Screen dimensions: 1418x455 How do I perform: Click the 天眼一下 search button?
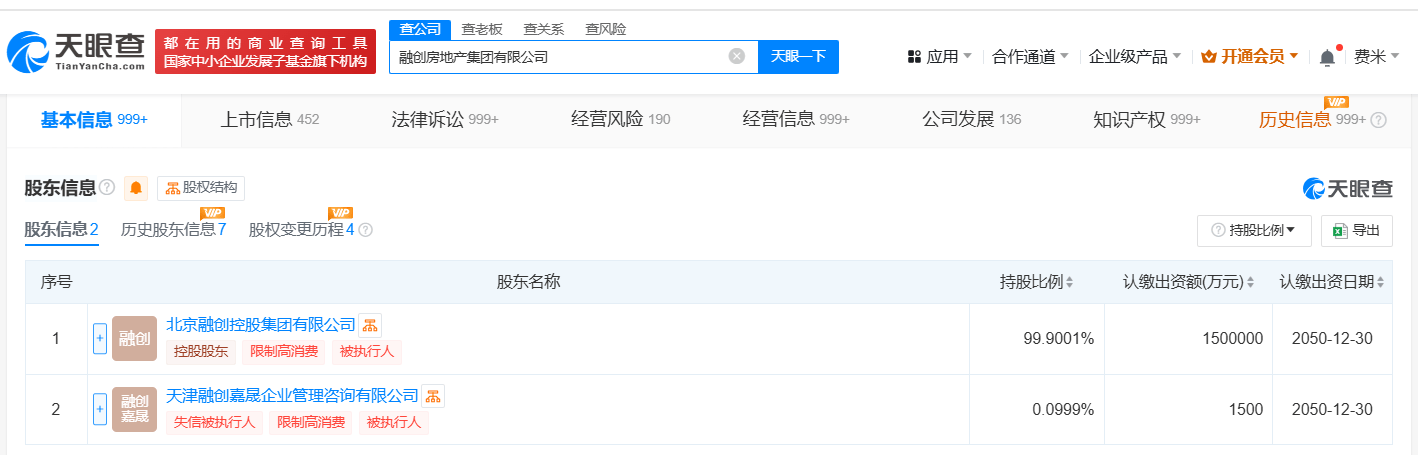tap(798, 57)
